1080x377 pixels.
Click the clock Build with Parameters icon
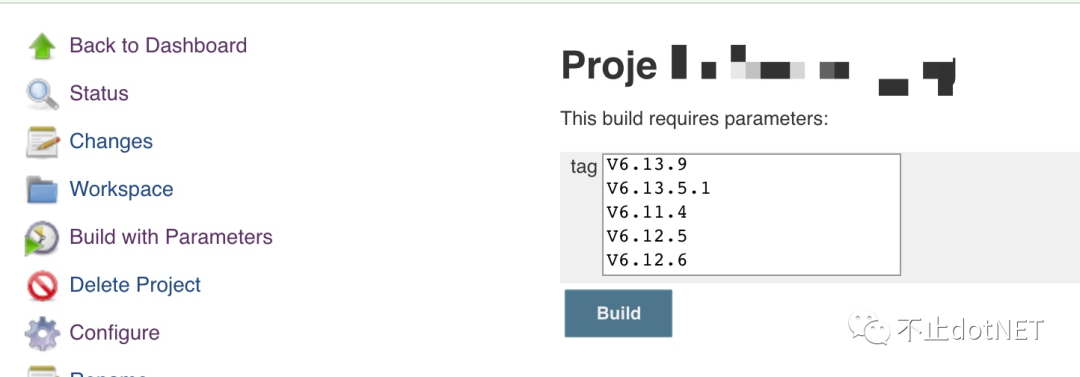pyautogui.click(x=42, y=238)
